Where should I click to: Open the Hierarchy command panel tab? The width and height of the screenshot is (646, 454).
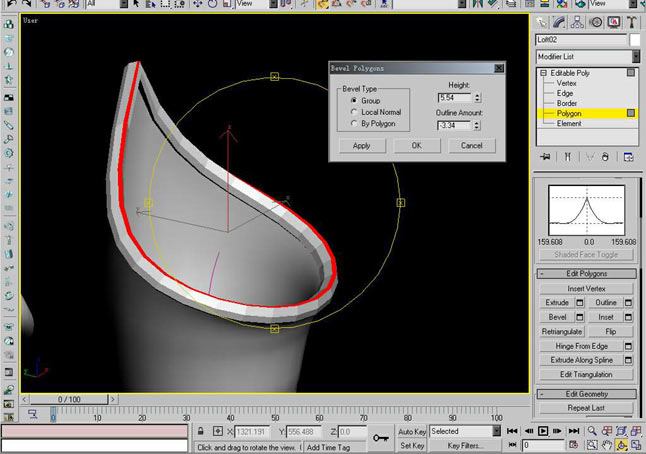577,22
